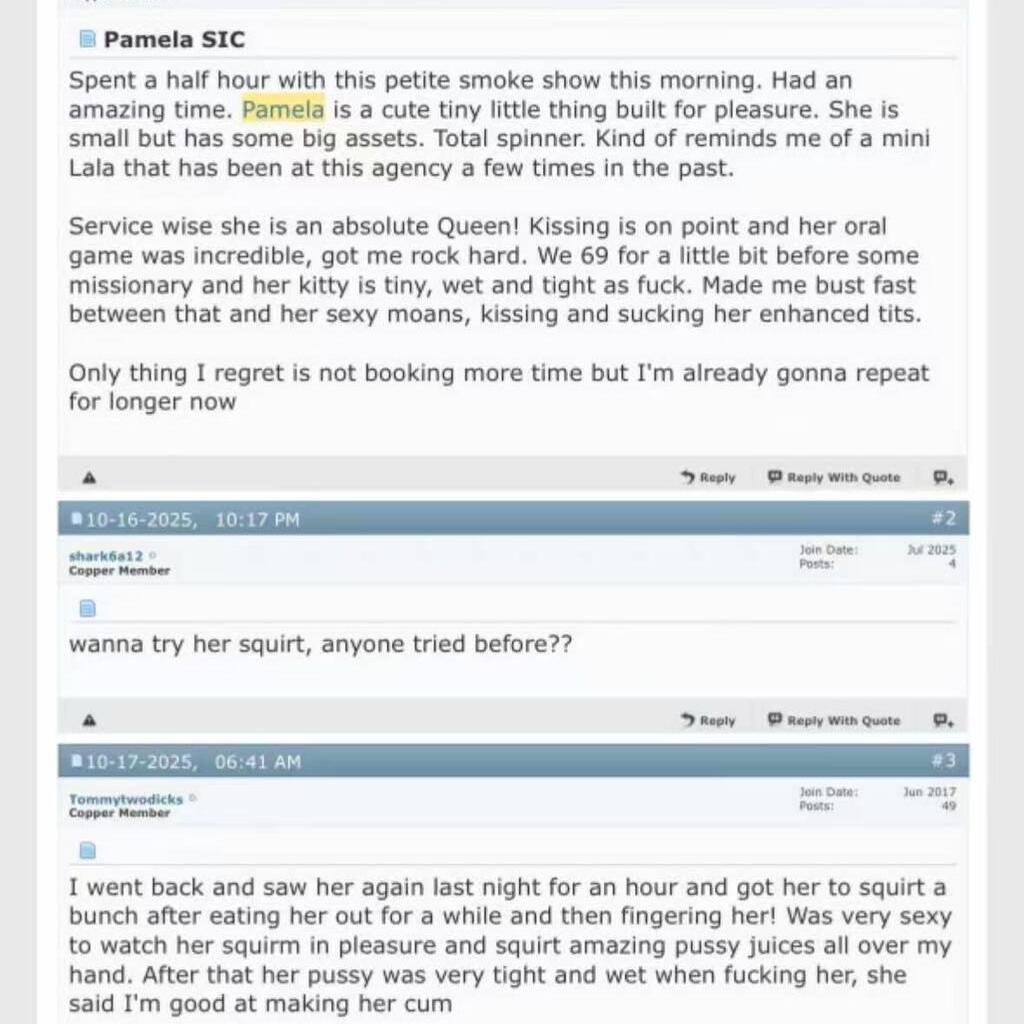Viewport: 1024px width, 1024px height.
Task: Click the document icon in post #3's body
Action: tap(87, 851)
